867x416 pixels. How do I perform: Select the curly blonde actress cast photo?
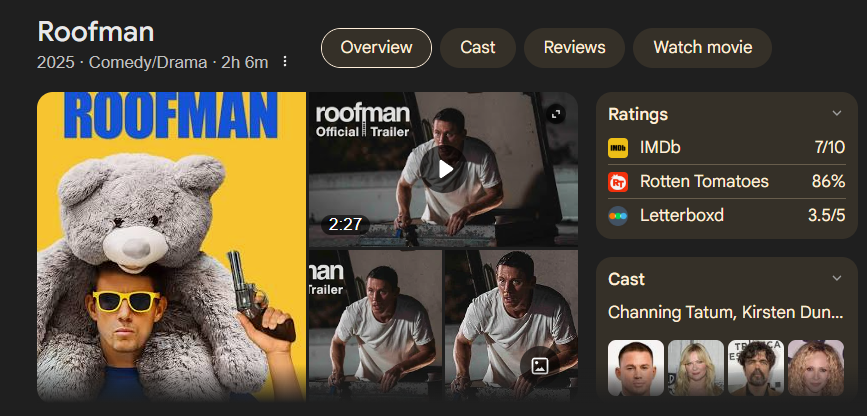coord(816,368)
